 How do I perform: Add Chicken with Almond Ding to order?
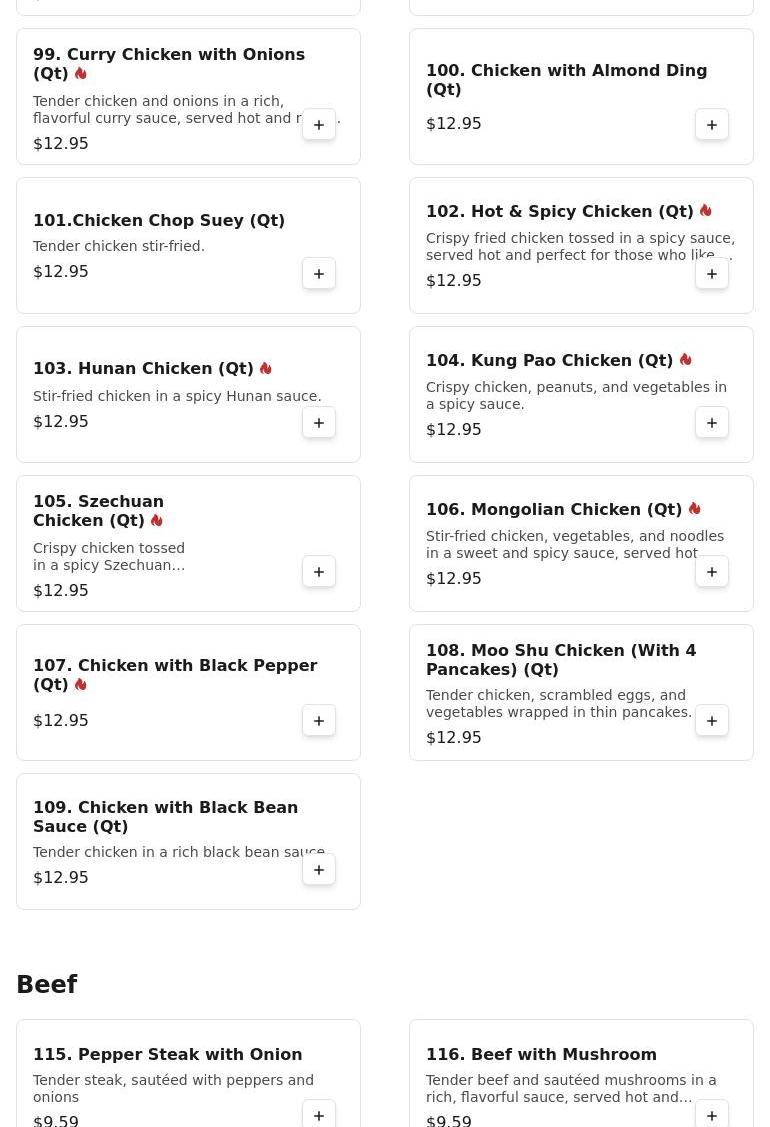711,124
